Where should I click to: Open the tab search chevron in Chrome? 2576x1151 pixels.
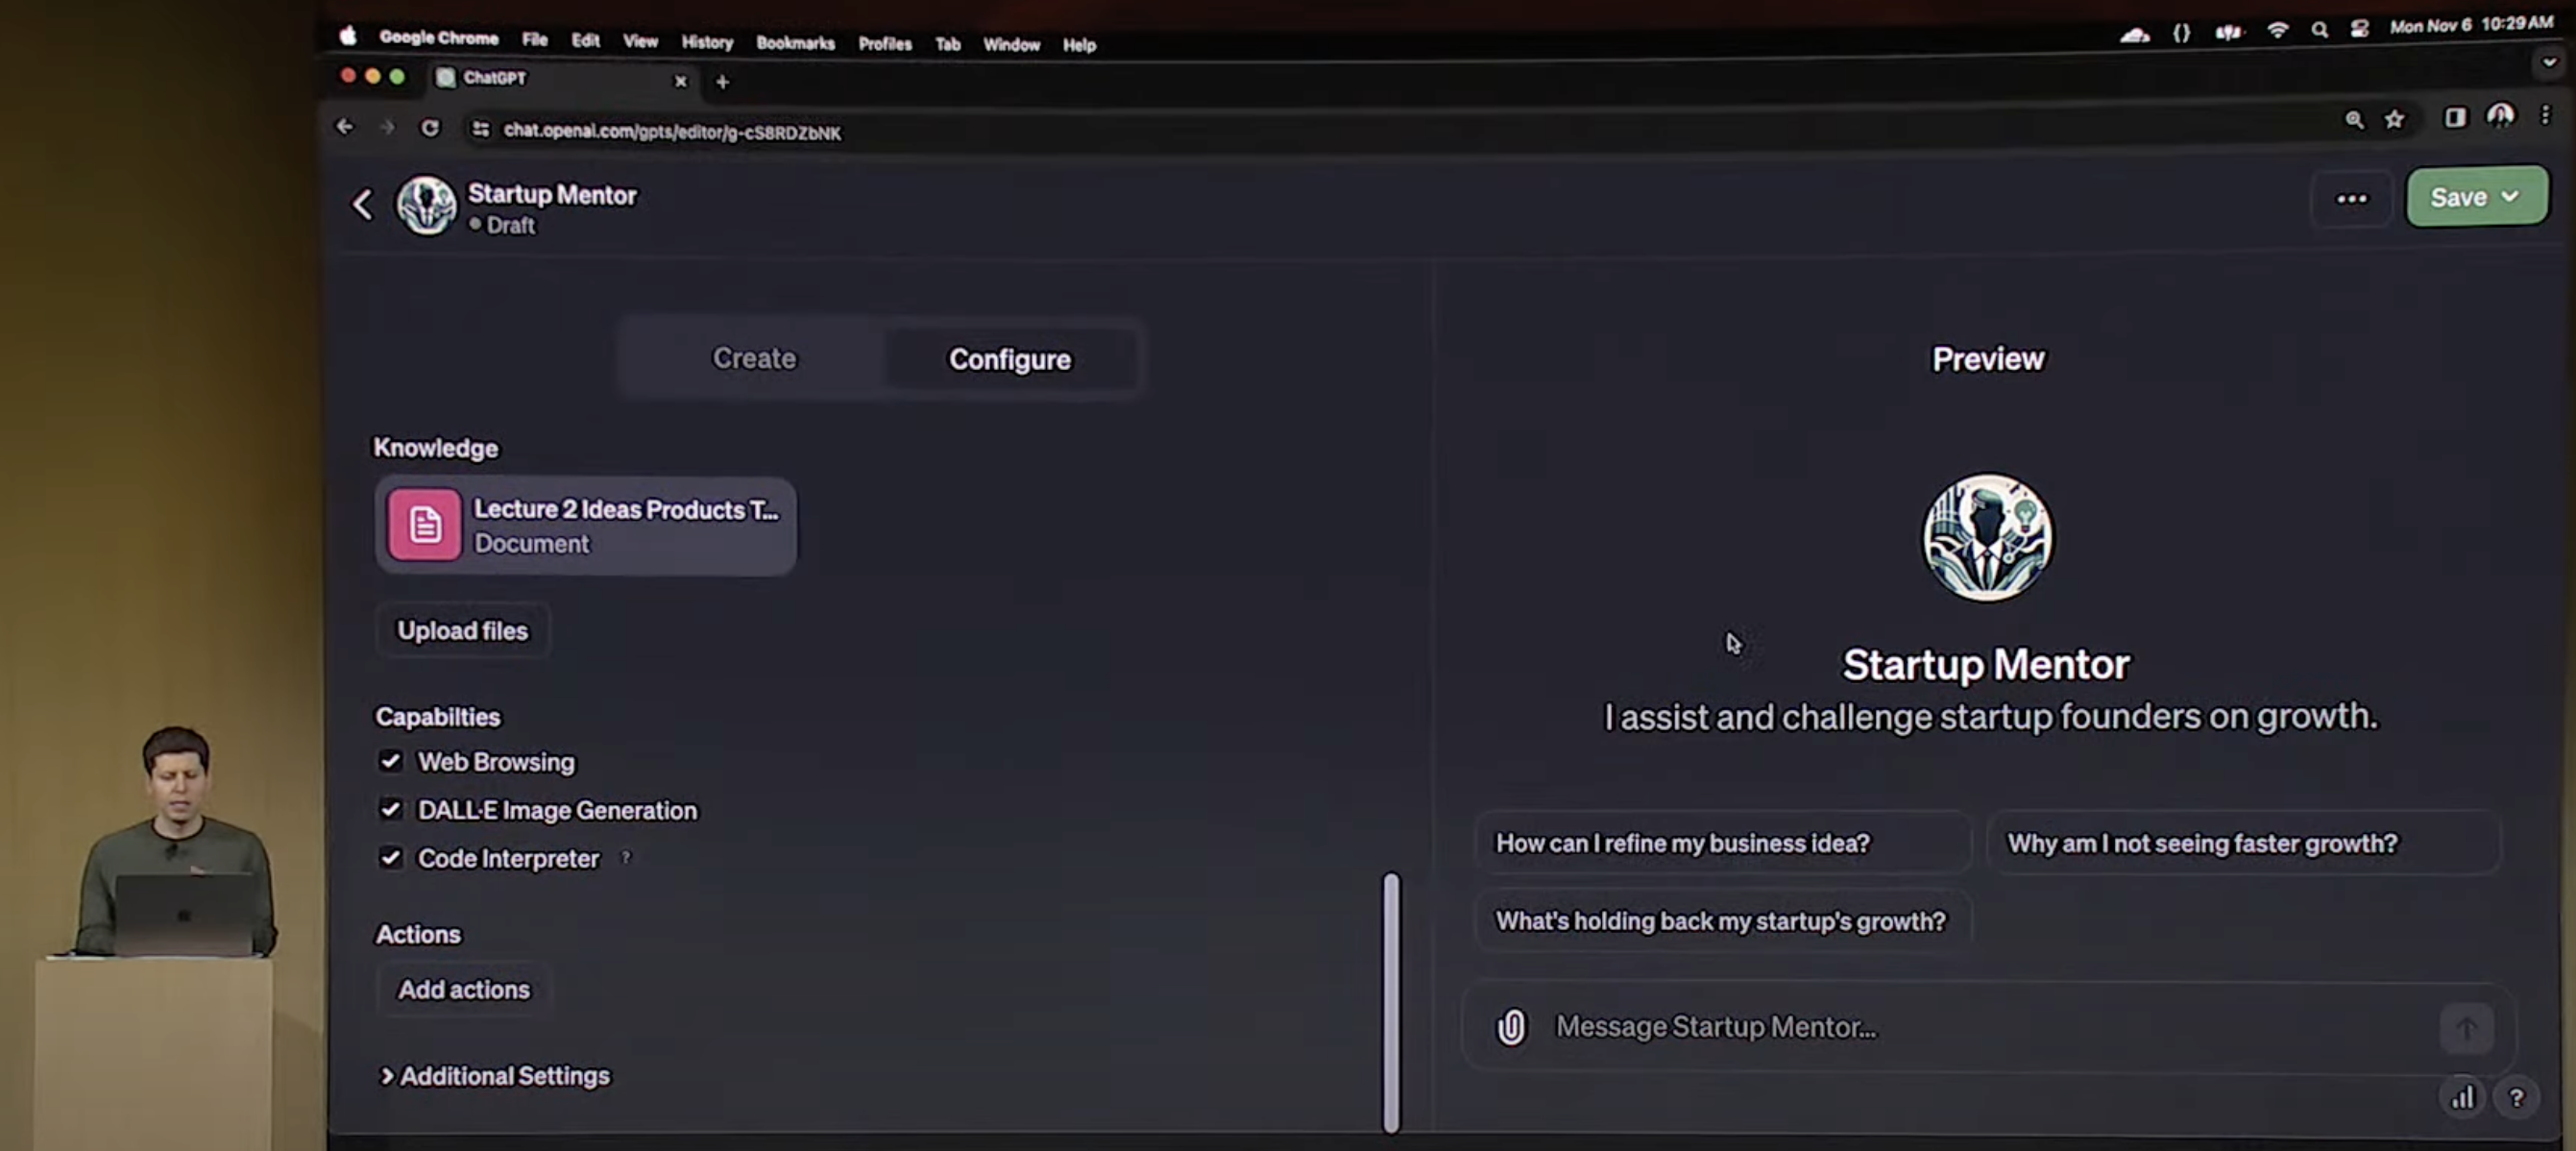2549,62
